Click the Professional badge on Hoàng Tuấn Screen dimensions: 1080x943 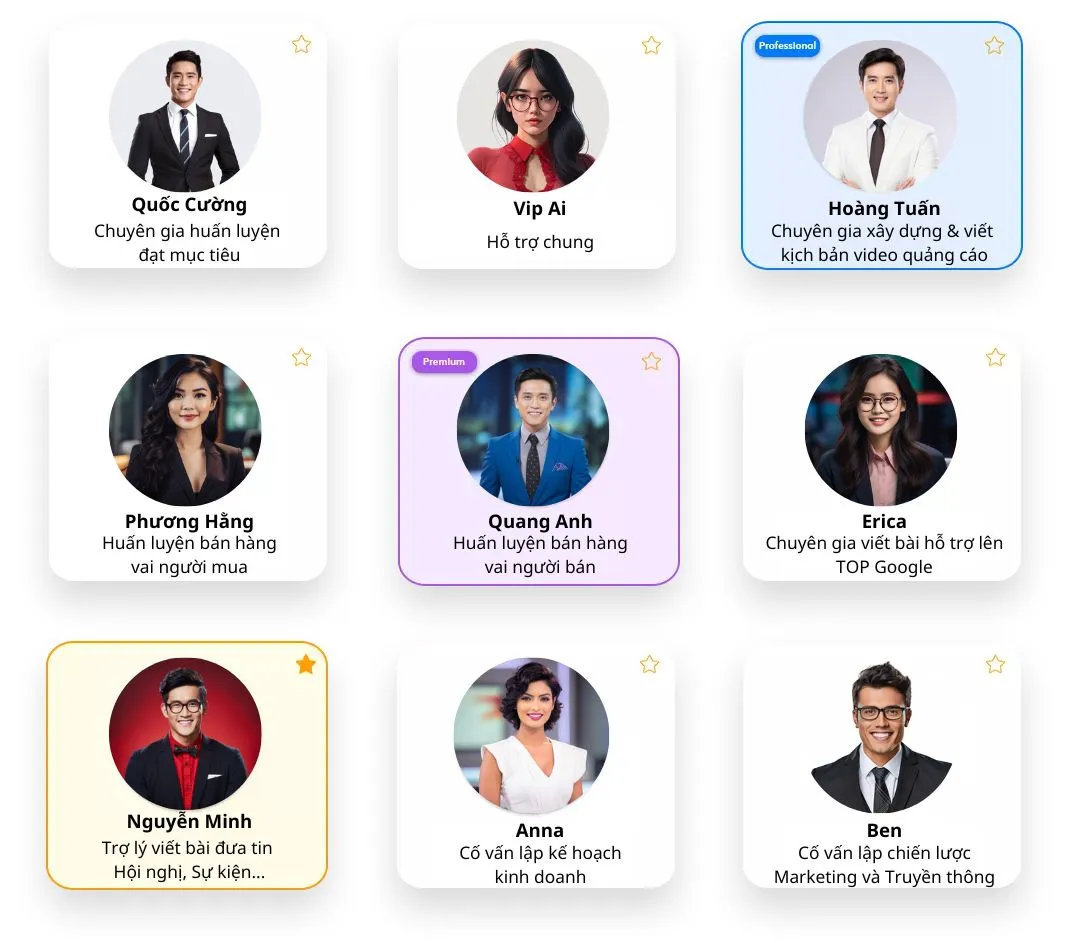[x=787, y=46]
